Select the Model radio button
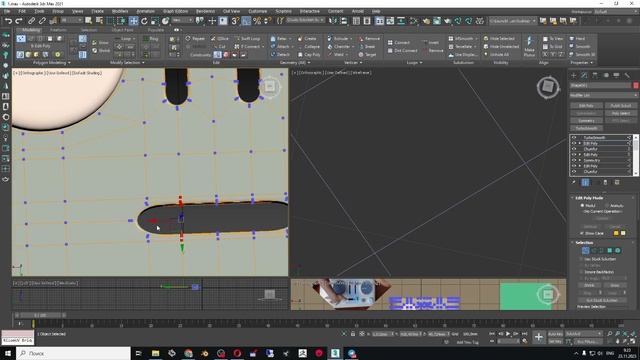640x360 pixels. [x=582, y=206]
